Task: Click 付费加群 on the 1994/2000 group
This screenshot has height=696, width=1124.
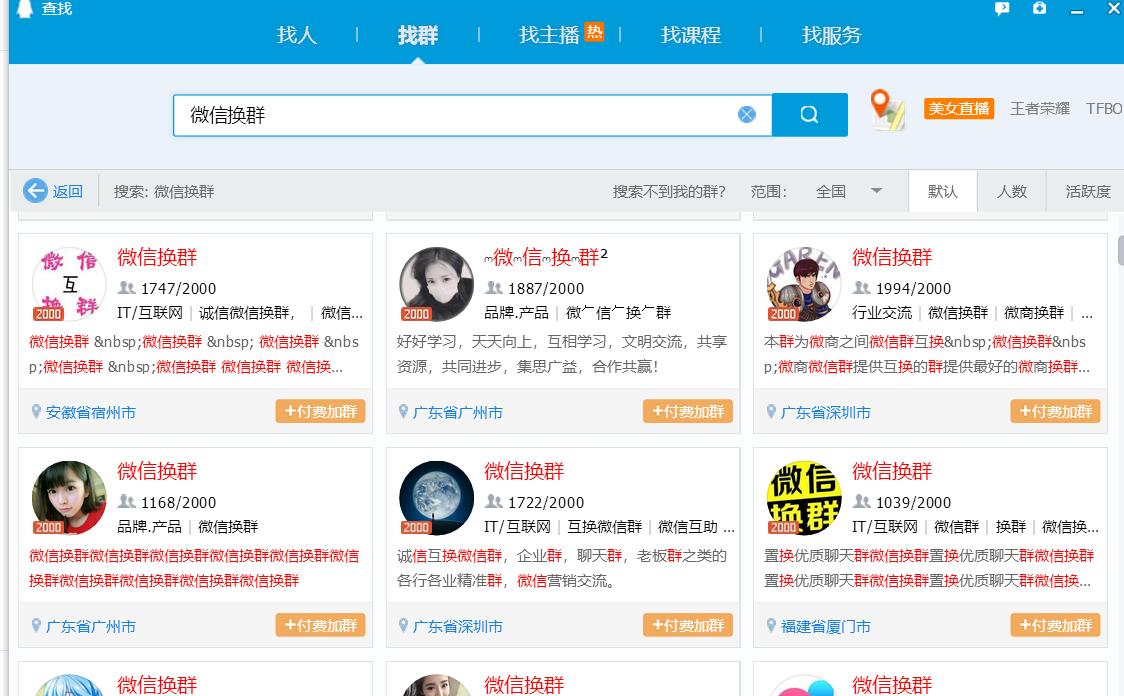Action: point(1055,411)
